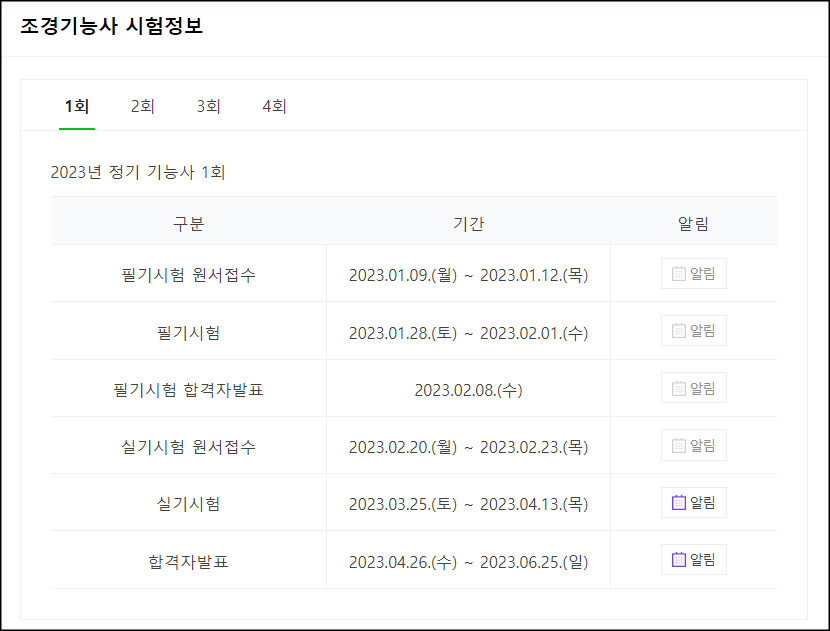Click the date range 2023.02.20.(월) ~ 2023.02.23.(목)
Screen dimensions: 830x631
pos(468,447)
